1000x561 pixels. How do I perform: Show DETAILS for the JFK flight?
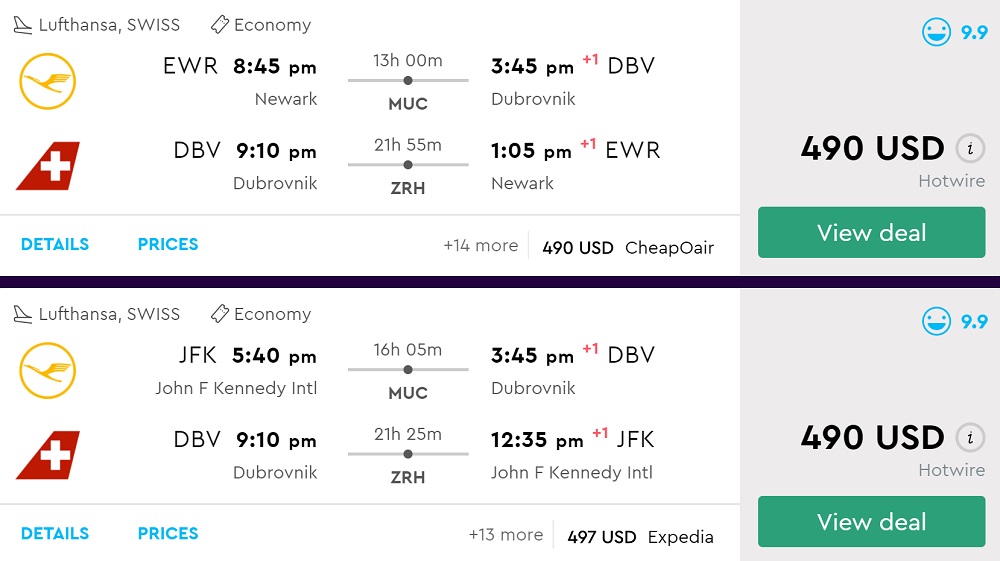coord(55,533)
